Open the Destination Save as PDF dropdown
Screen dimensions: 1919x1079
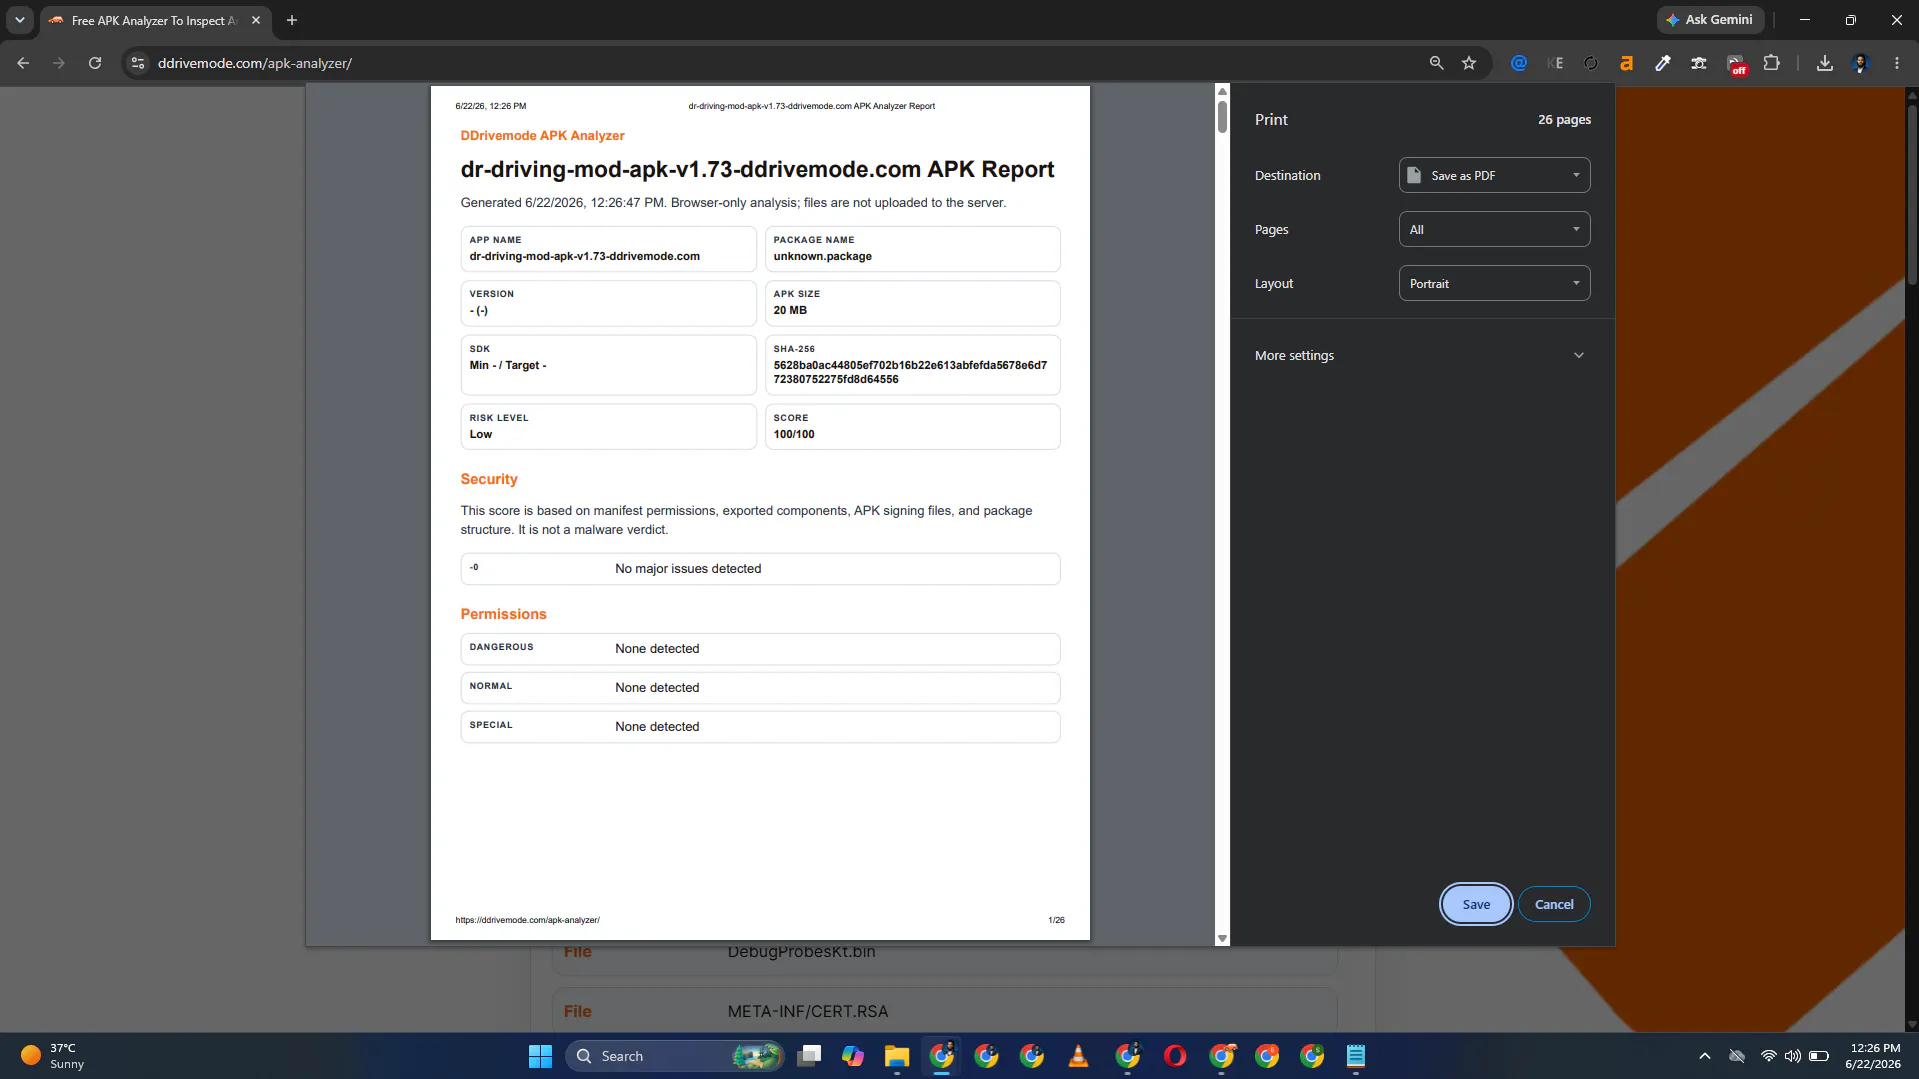1494,175
